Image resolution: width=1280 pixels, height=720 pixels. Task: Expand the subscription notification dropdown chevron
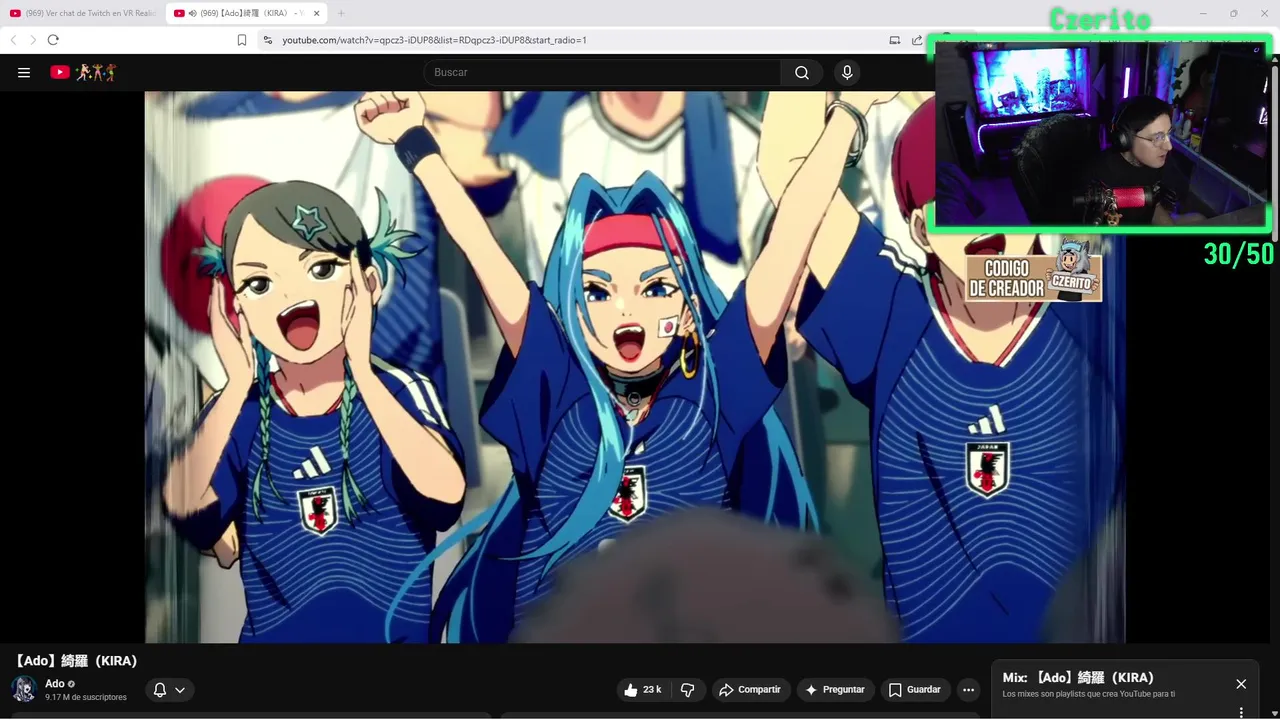pyautogui.click(x=180, y=690)
